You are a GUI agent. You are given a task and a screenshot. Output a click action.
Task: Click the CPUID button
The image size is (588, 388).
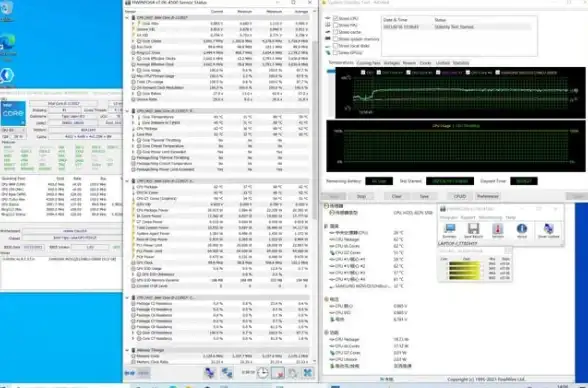pos(460,196)
